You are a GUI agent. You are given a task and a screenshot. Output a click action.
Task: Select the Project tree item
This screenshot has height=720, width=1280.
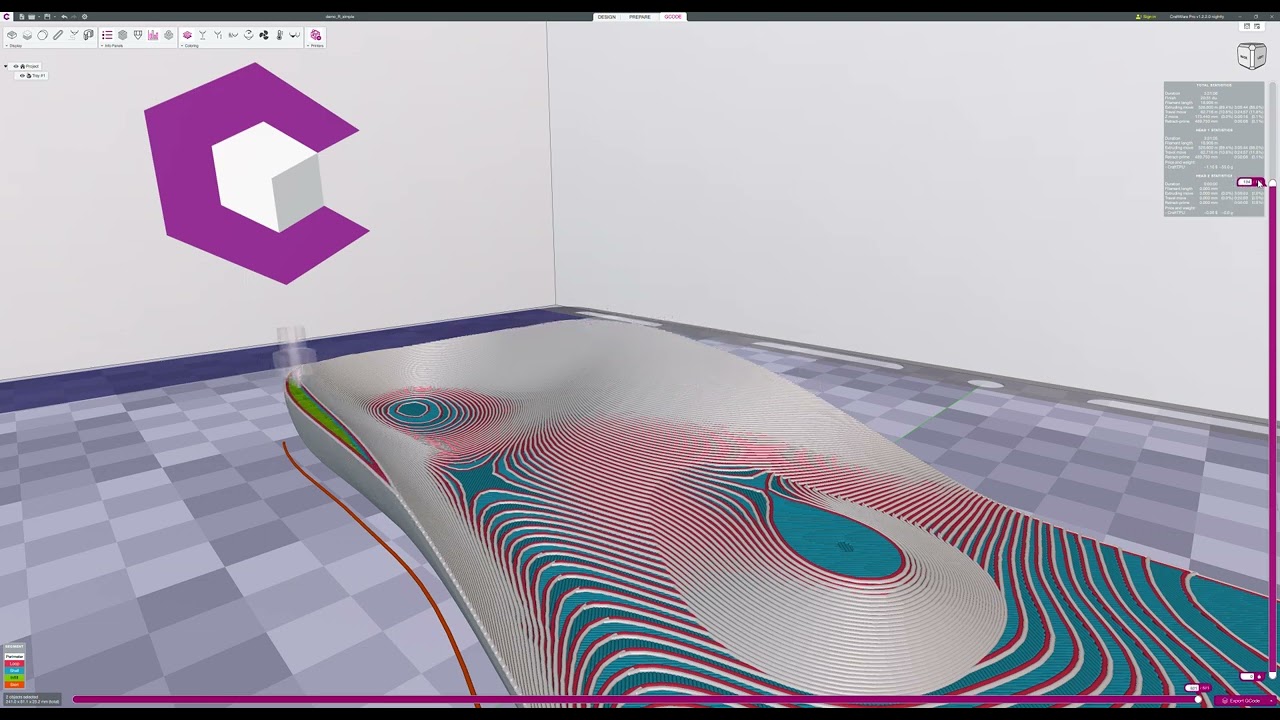point(32,66)
